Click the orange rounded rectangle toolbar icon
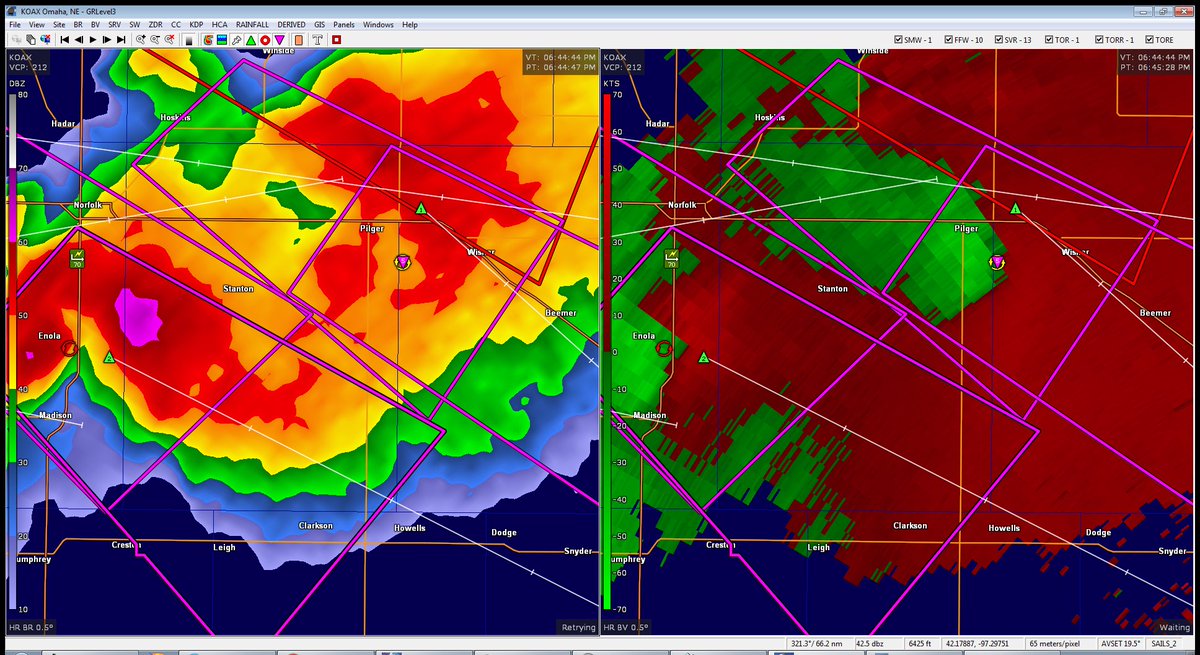 coord(298,40)
